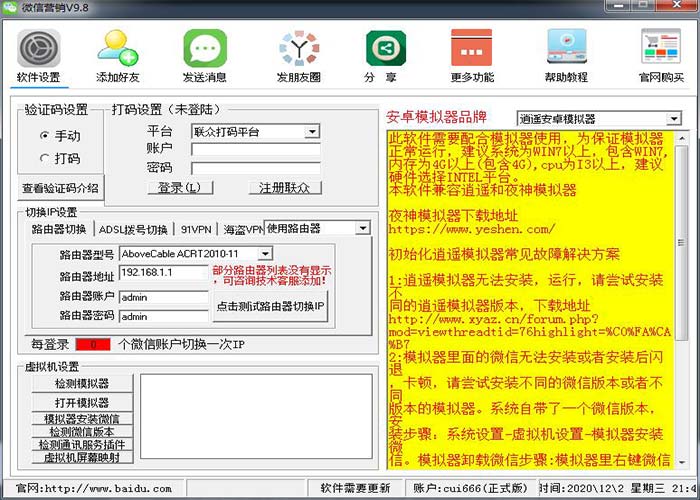Image resolution: width=700 pixels, height=500 pixels.
Task: Click 打开模拟器 button
Action: point(82,403)
